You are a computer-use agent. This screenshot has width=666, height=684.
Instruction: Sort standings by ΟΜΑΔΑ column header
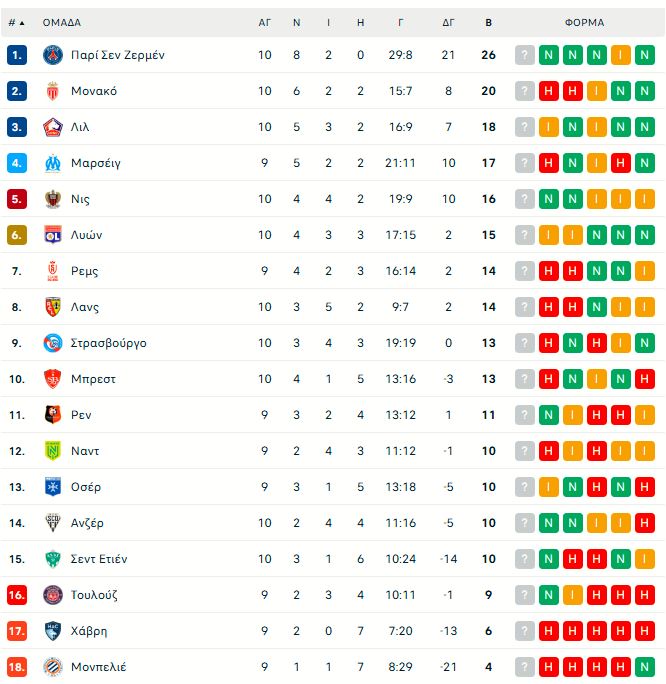[x=62, y=22]
